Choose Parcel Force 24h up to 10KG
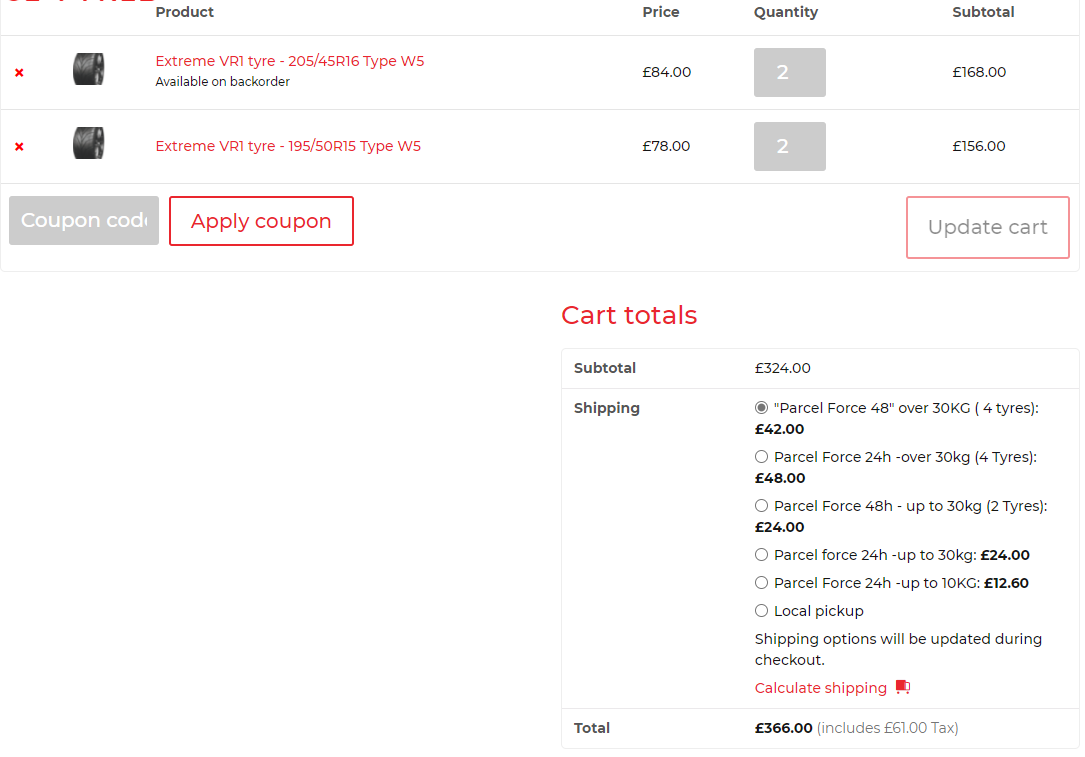Screen dimensions: 1085x757 761,583
